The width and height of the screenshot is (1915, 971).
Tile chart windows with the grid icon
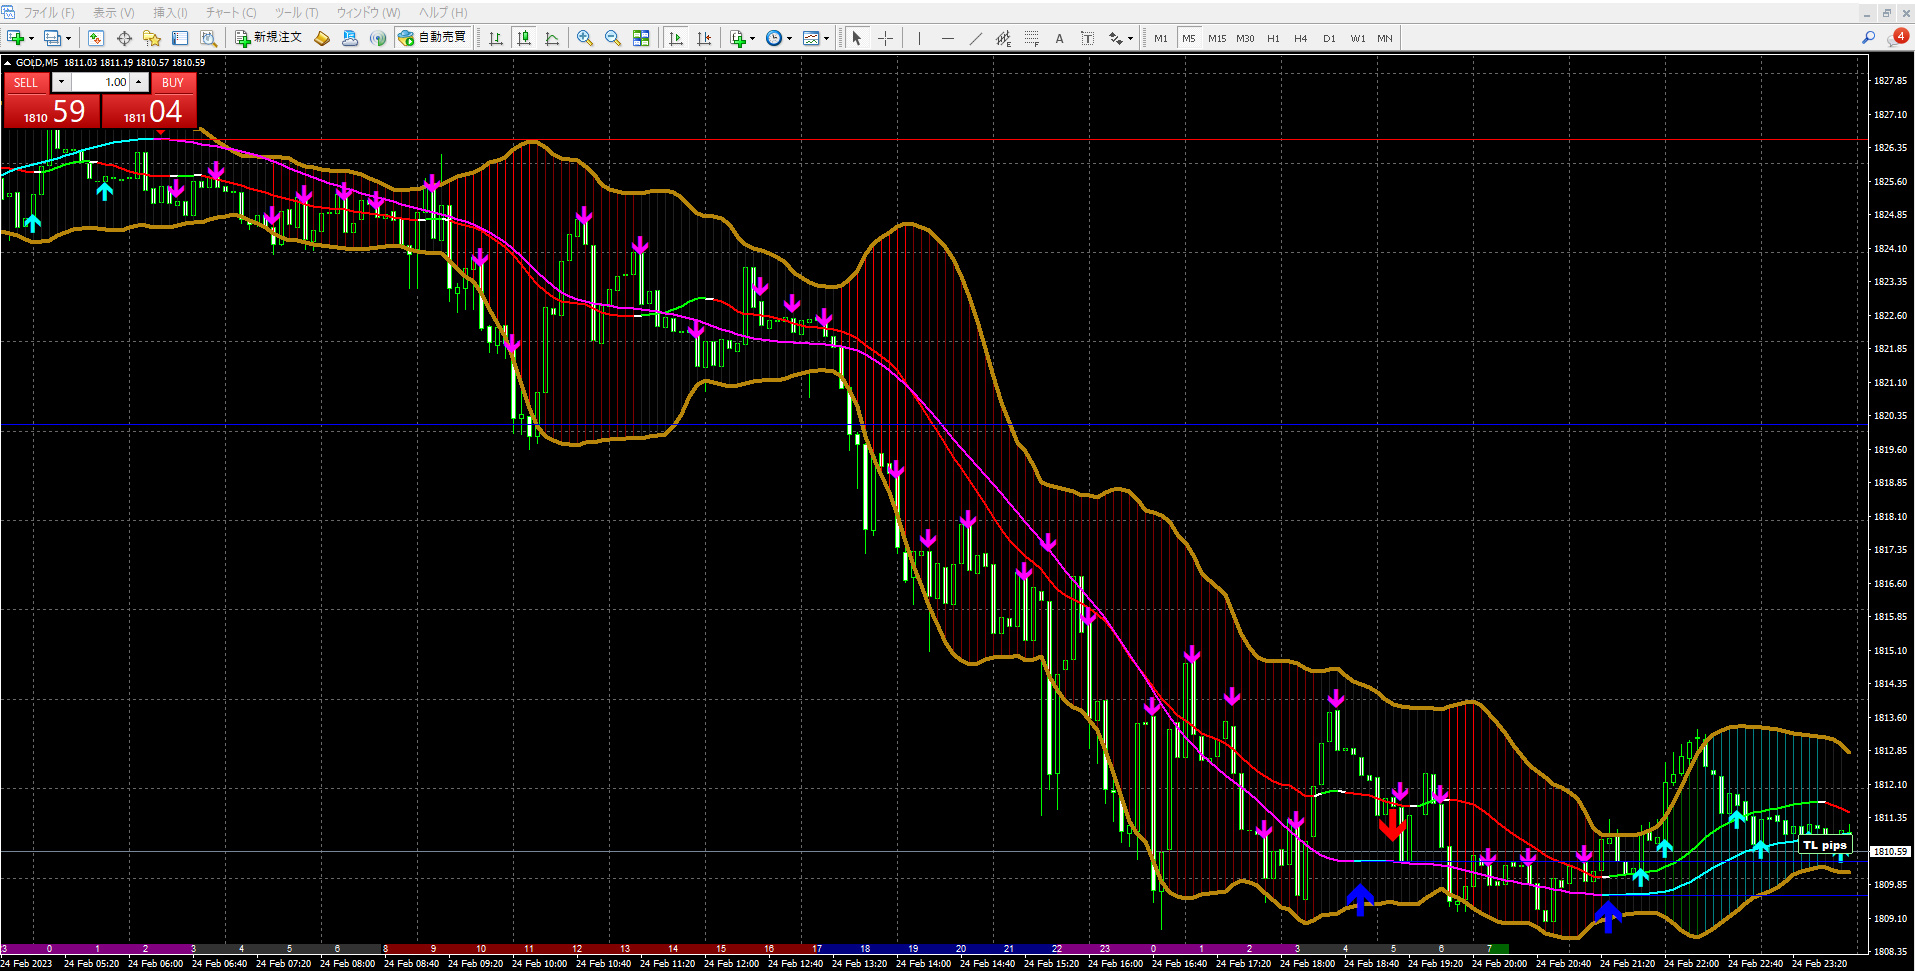click(641, 38)
